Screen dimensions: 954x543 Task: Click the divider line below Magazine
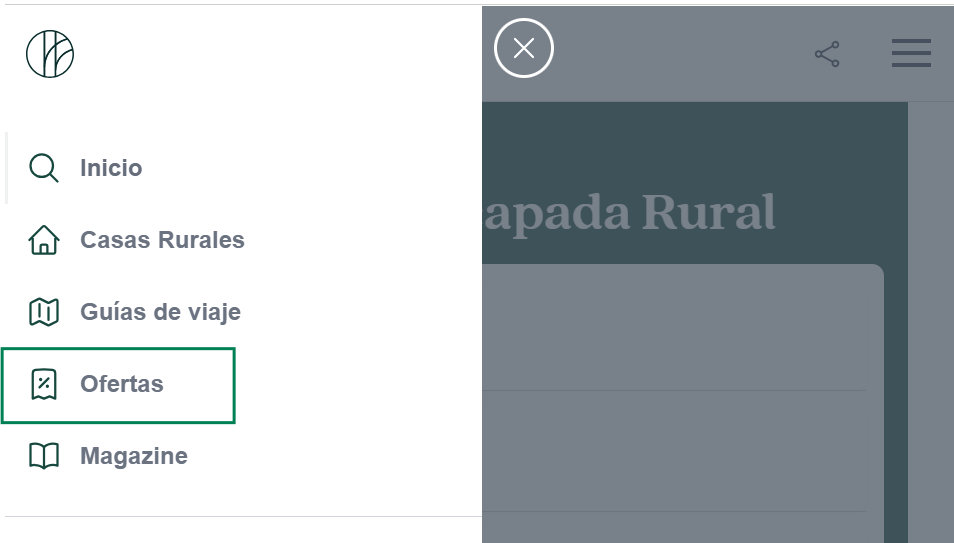coord(243,516)
